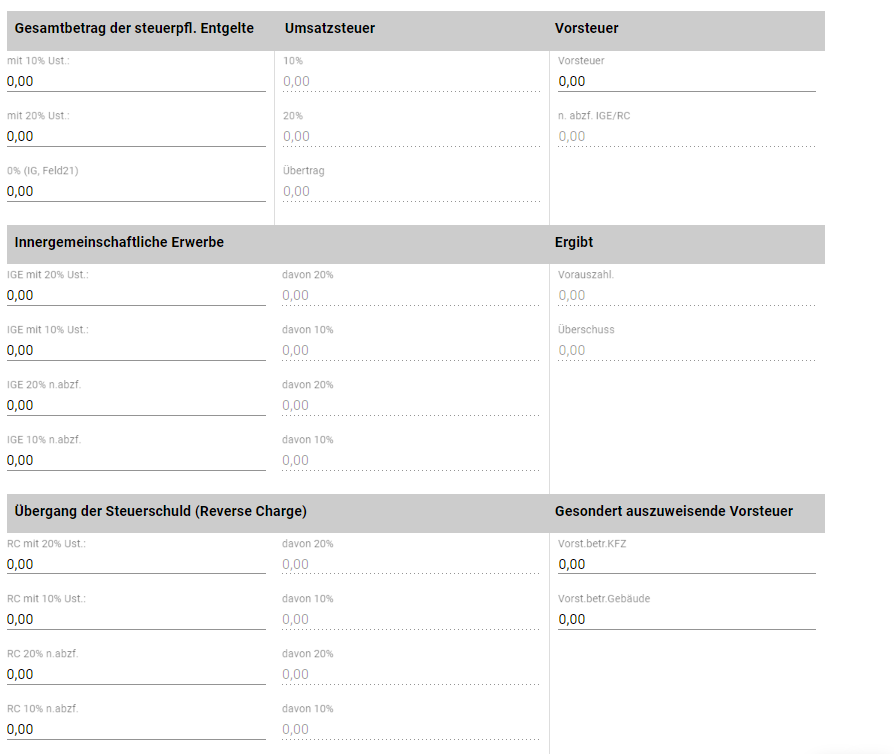Click the 'mit 10% Ust.' amount field
The width and height of the screenshot is (894, 754).
[136, 82]
